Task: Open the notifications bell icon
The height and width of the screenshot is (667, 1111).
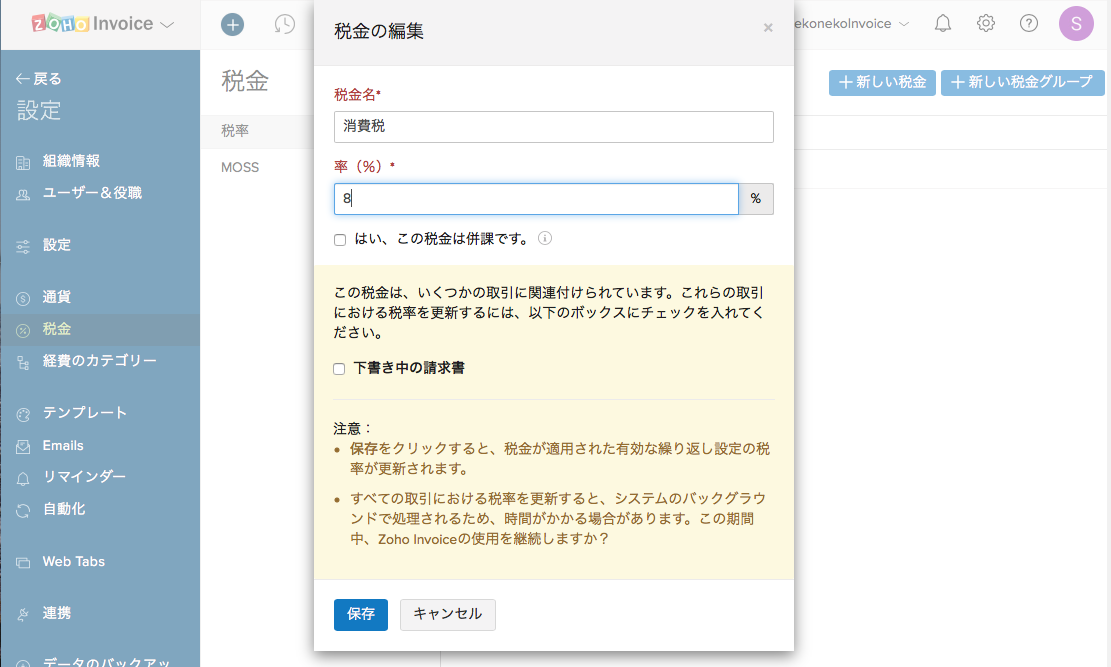Action: coord(942,23)
